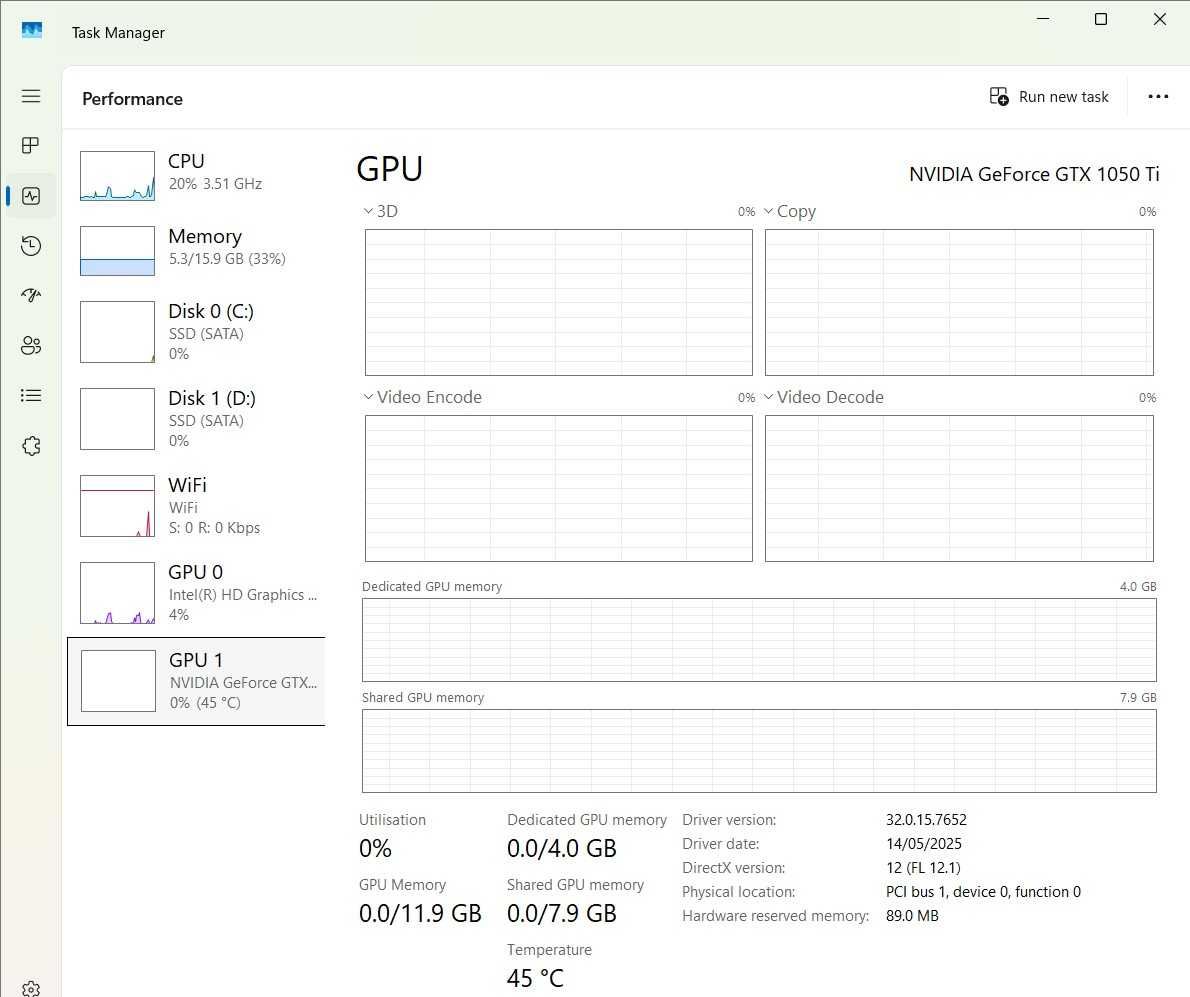Viewport: 1190px width, 997px height.
Task: Click the 0.0/11.9 GB GPU Memory value
Action: point(420,913)
